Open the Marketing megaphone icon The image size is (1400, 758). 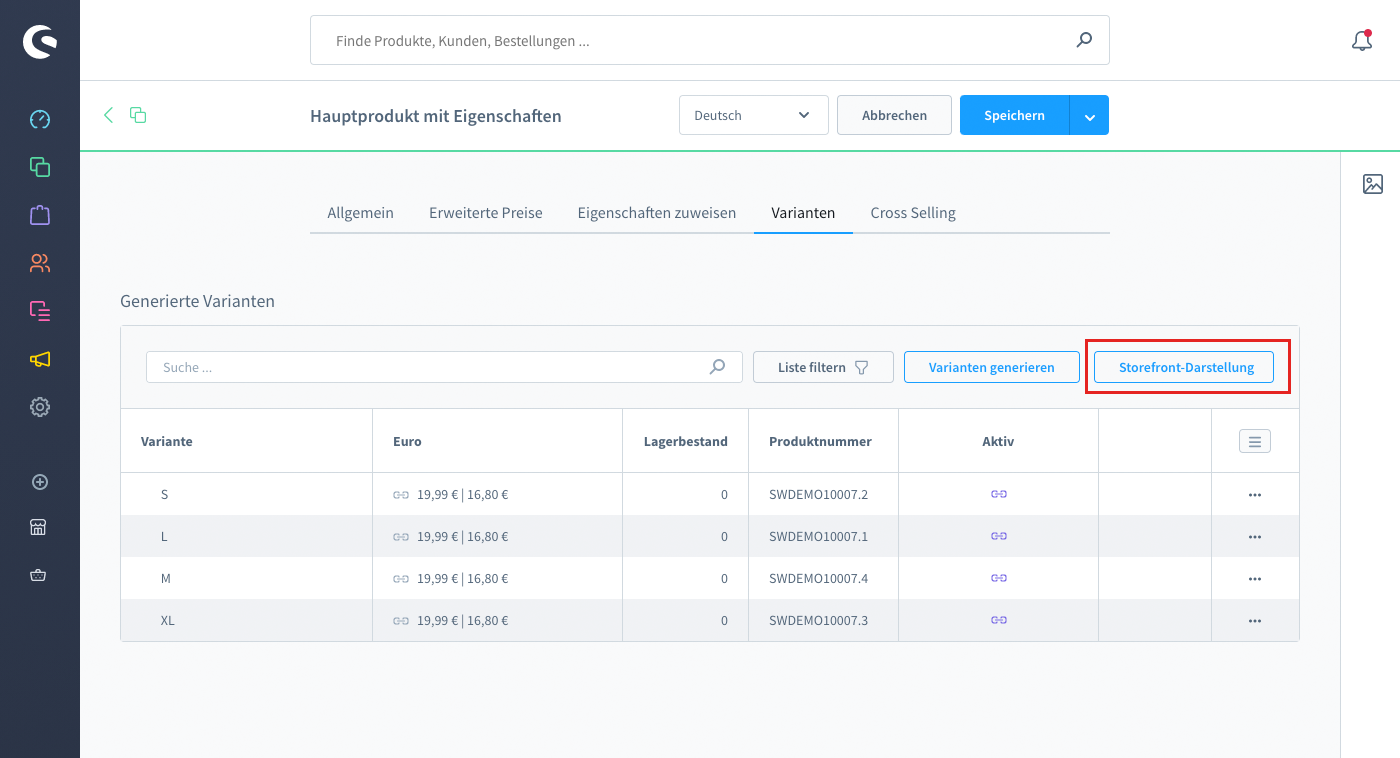click(x=40, y=359)
